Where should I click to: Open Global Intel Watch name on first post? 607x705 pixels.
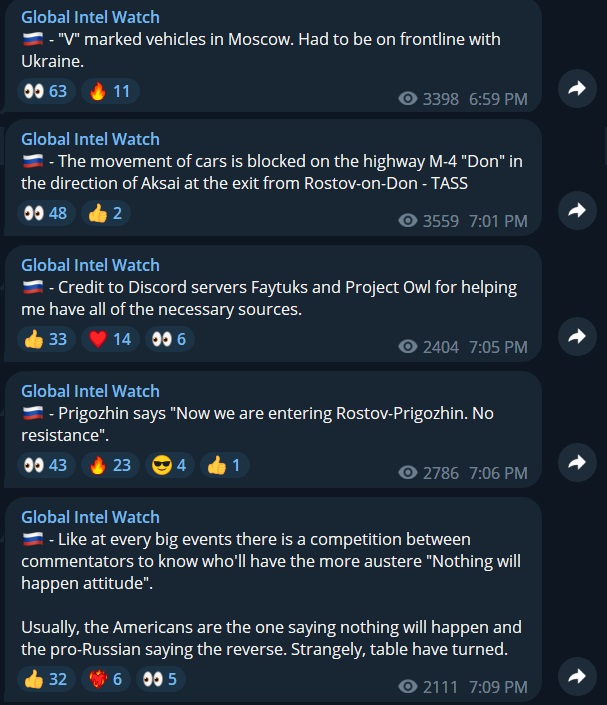pyautogui.click(x=90, y=17)
